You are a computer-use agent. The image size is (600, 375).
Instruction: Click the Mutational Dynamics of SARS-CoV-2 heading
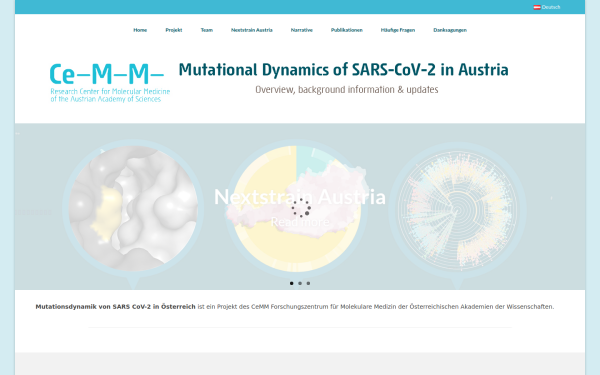(344, 70)
